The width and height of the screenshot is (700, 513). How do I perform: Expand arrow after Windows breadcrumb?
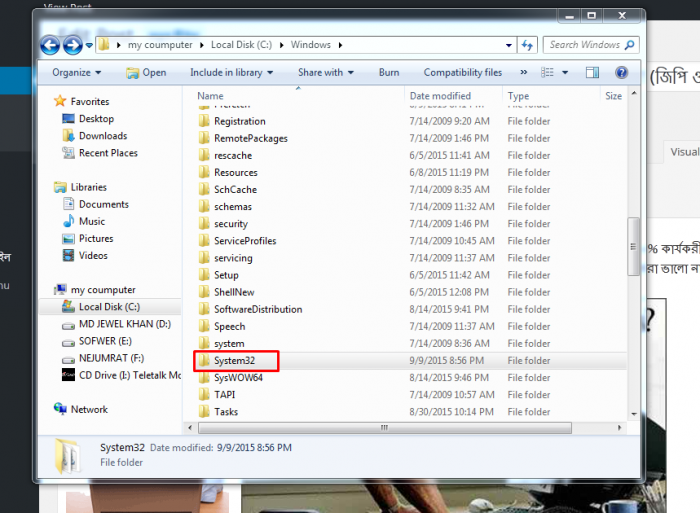tap(340, 45)
